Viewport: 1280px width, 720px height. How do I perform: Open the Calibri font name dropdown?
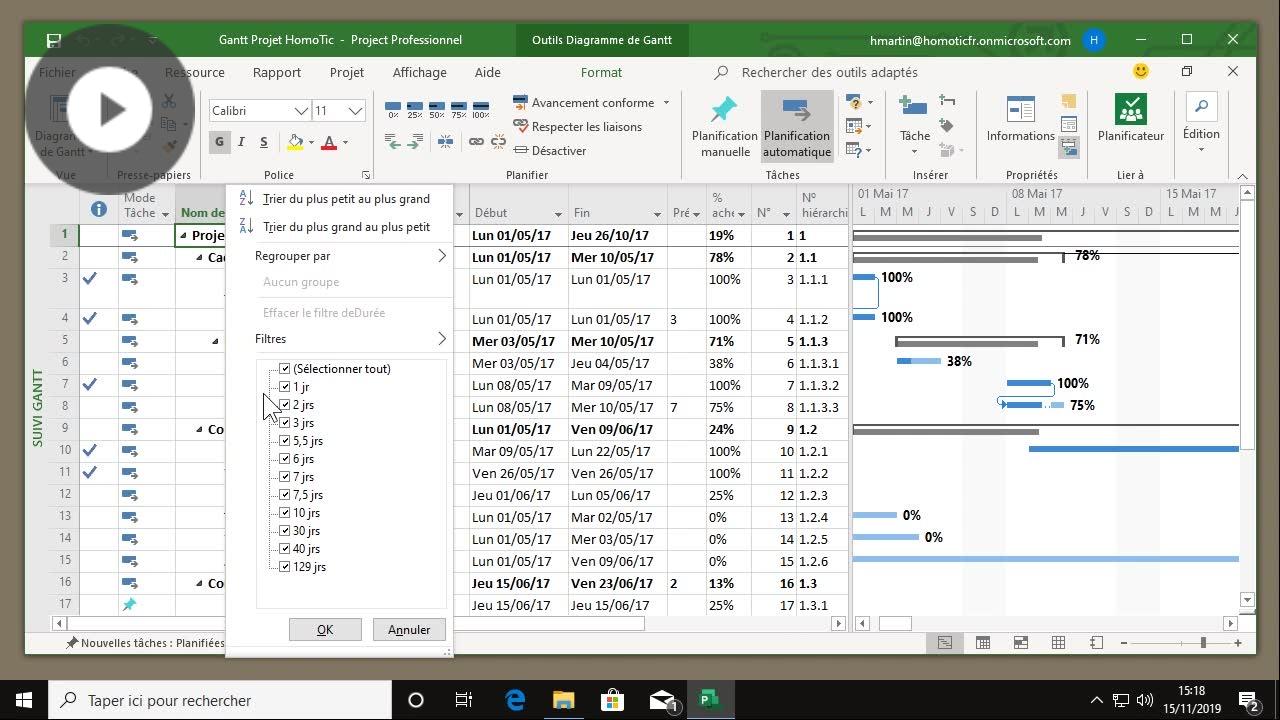click(300, 111)
